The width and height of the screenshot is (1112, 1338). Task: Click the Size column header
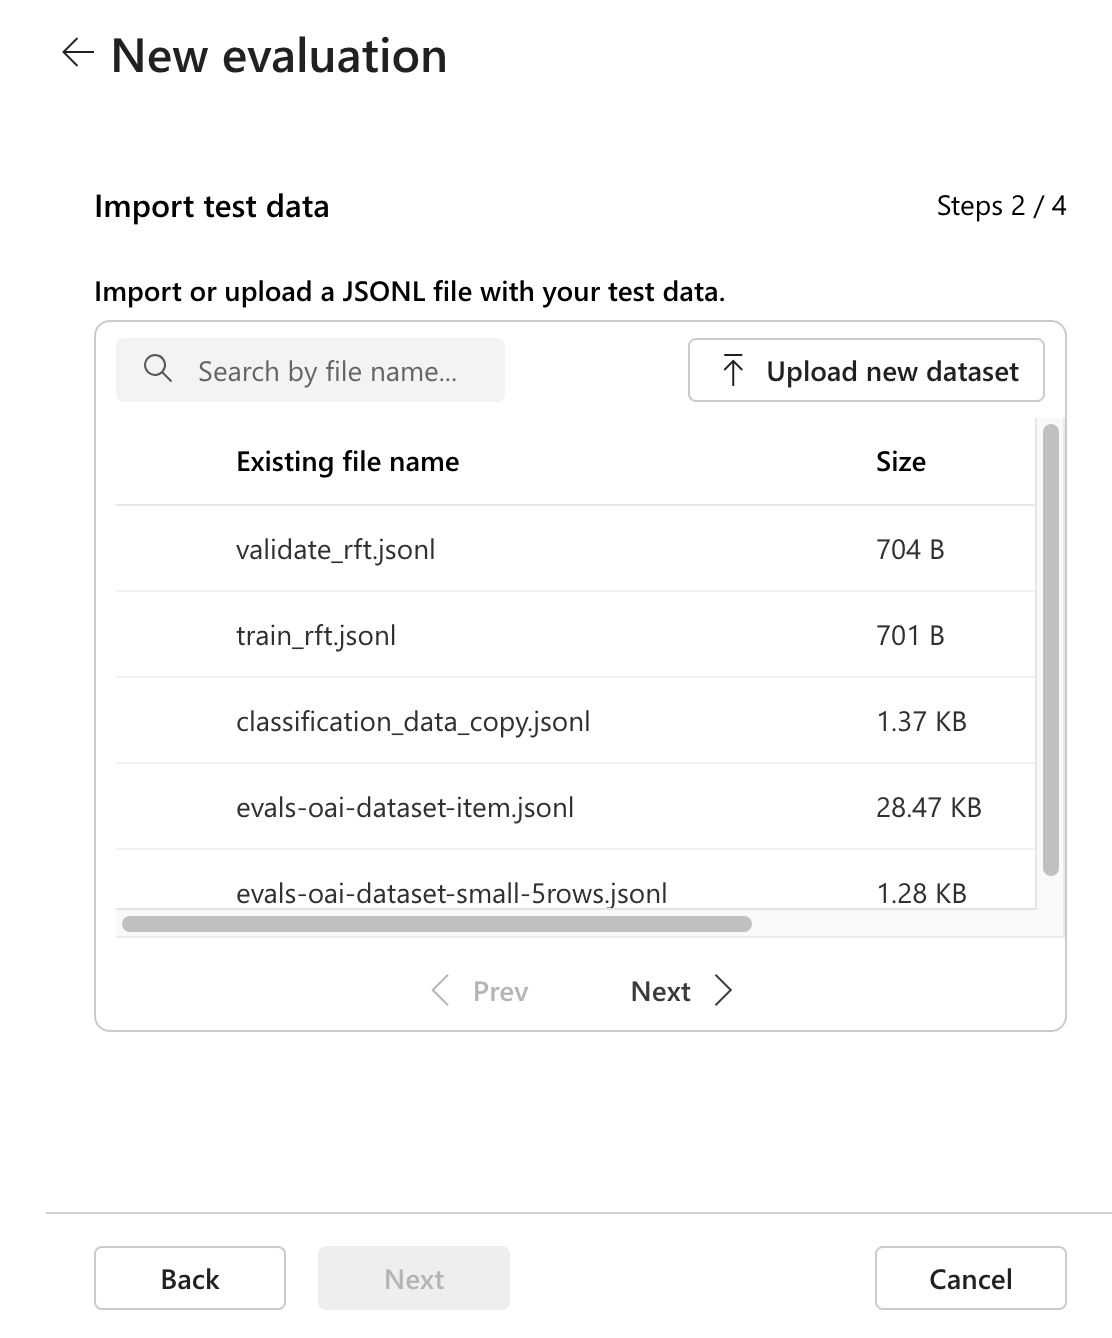pos(900,461)
